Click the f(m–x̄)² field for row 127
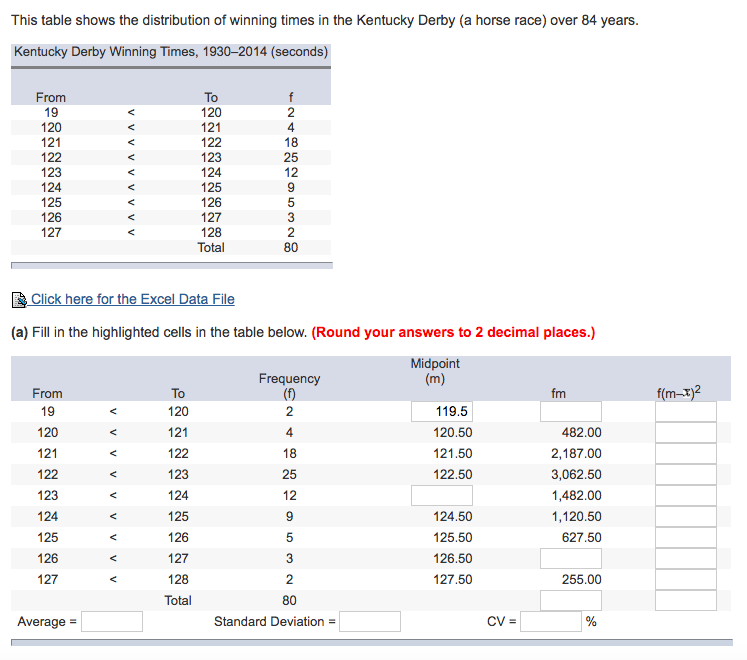 click(x=686, y=579)
